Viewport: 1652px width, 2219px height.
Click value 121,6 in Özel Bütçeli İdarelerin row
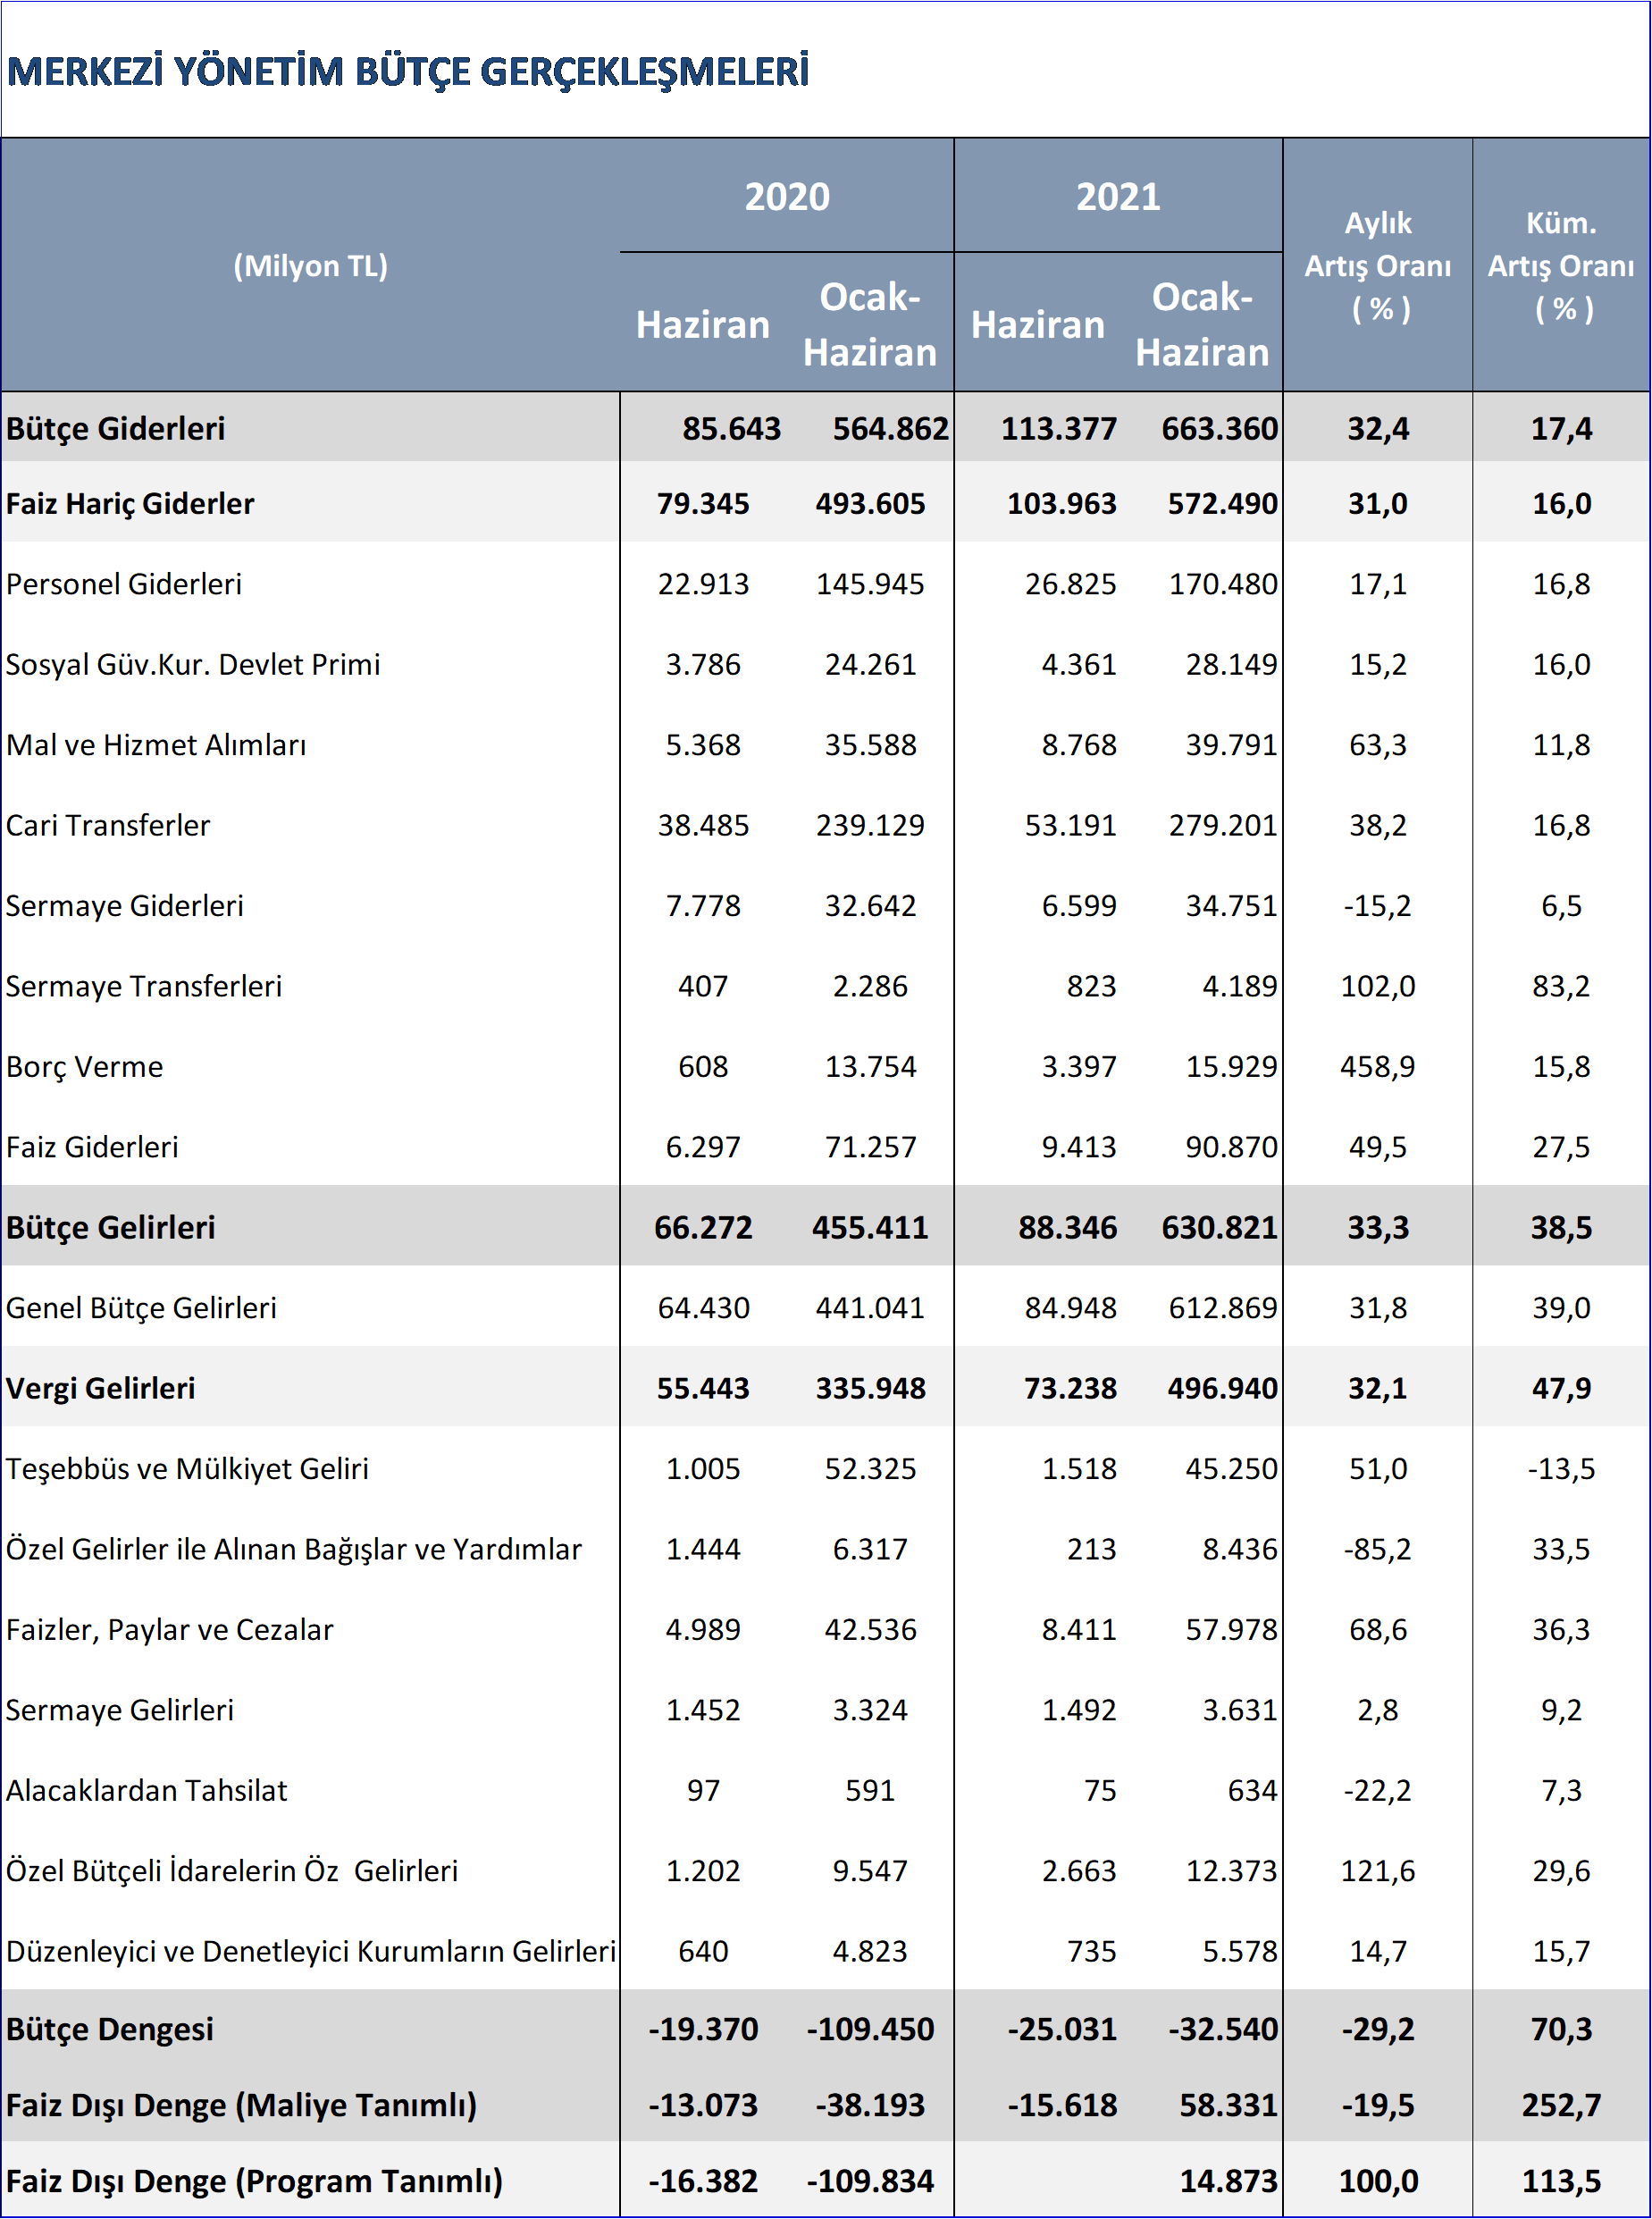[x=1377, y=1871]
